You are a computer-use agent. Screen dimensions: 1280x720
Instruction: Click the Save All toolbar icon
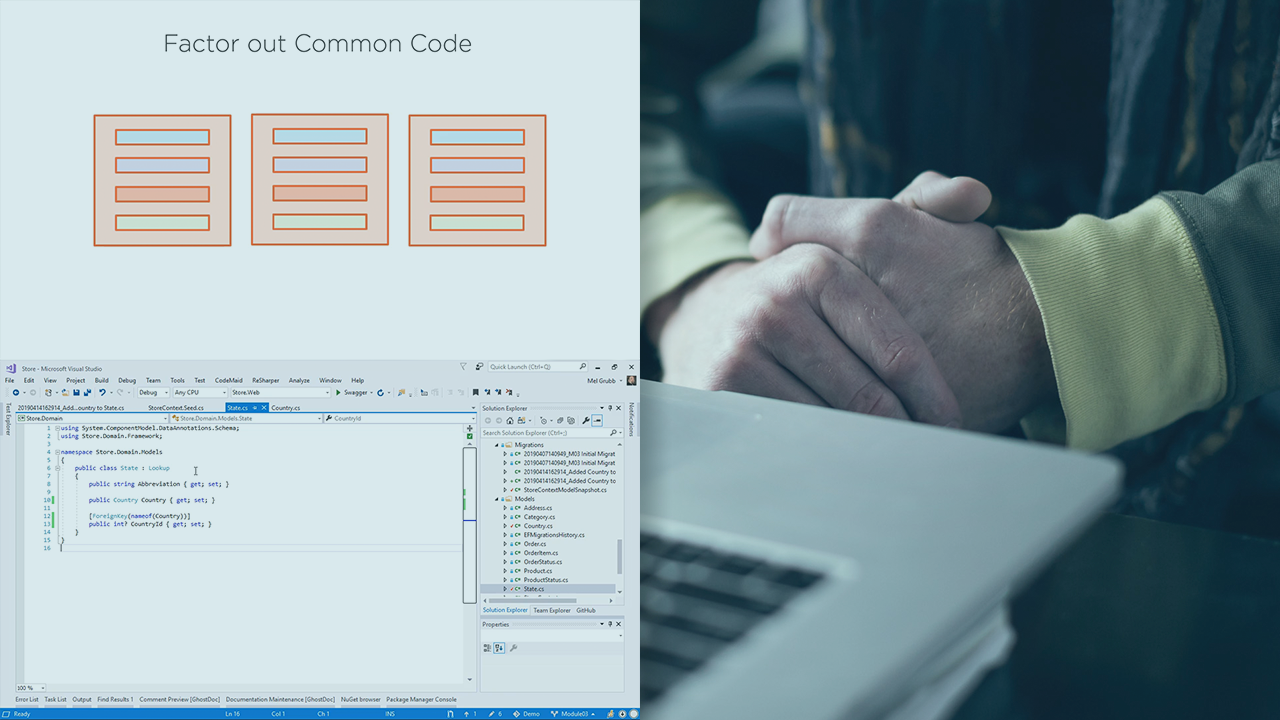click(88, 393)
